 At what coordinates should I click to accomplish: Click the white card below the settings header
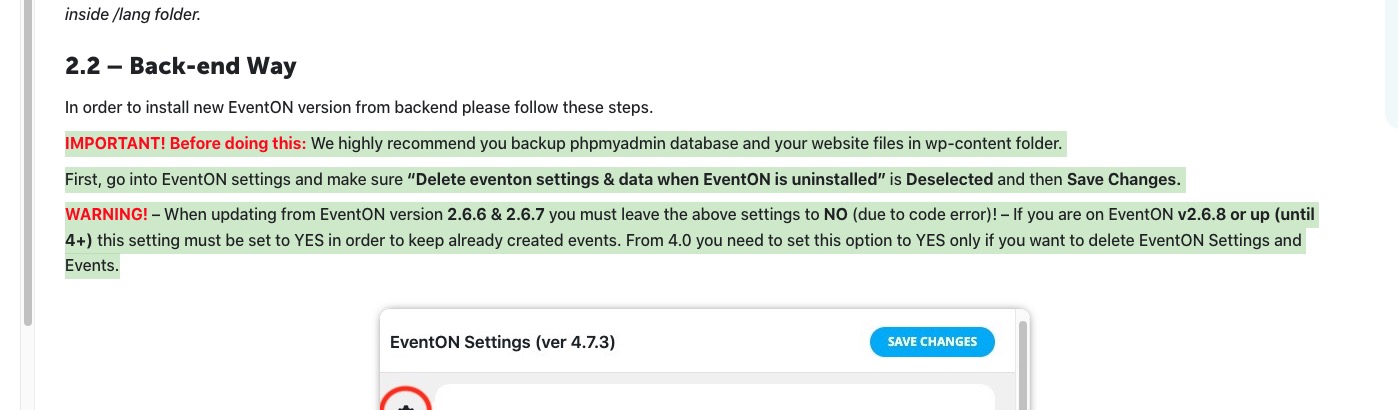714,398
